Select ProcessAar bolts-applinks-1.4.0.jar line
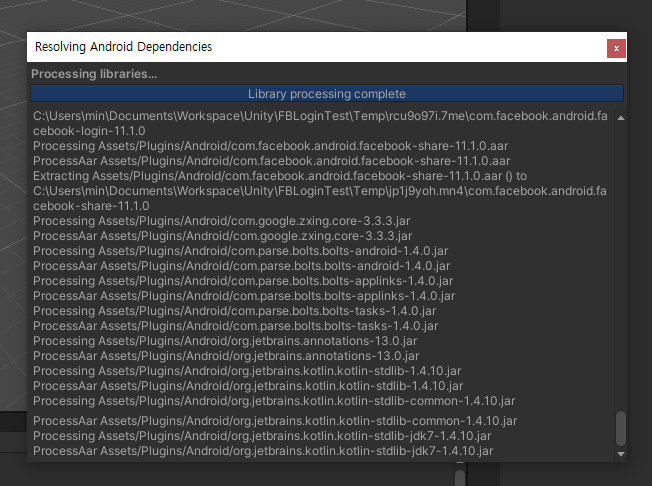This screenshot has height=486, width=652. pos(244,296)
